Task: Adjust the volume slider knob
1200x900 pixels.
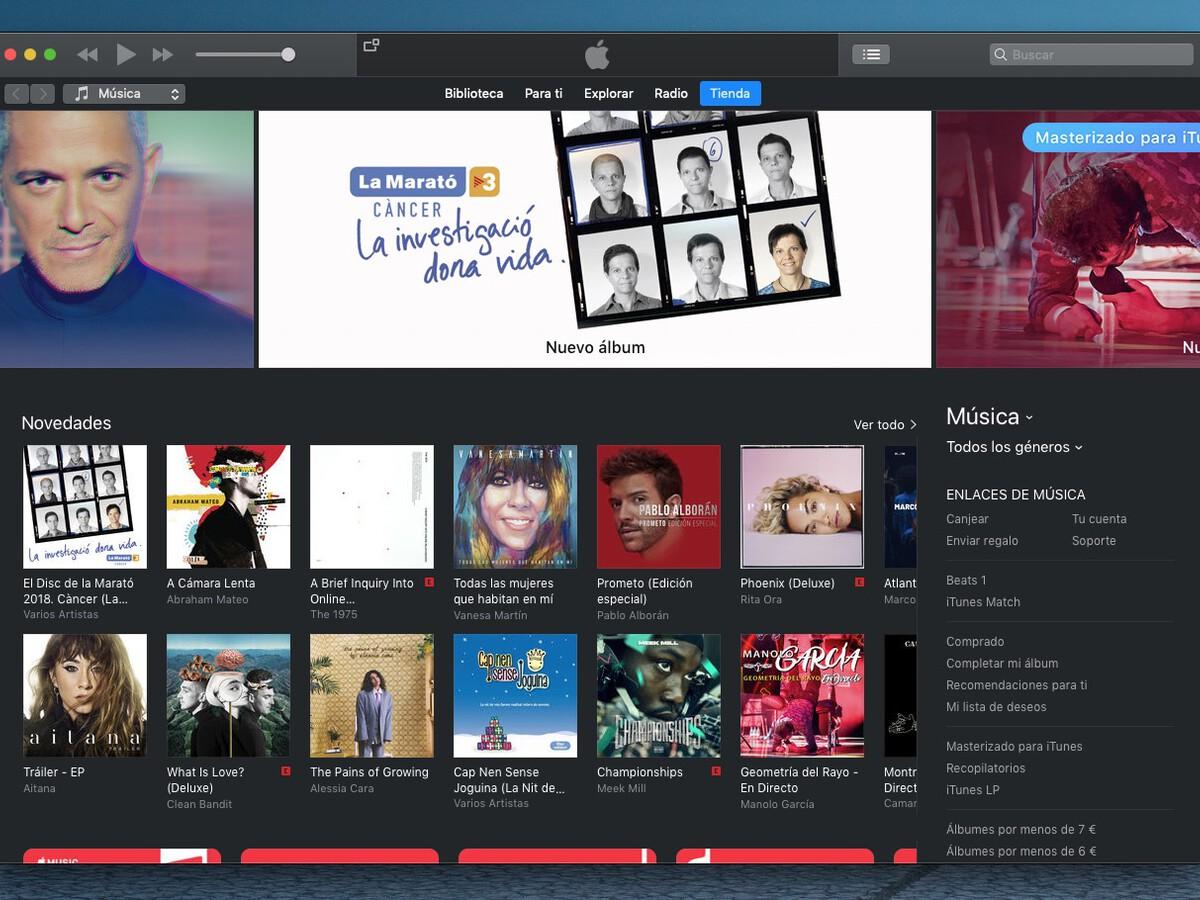Action: click(288, 55)
